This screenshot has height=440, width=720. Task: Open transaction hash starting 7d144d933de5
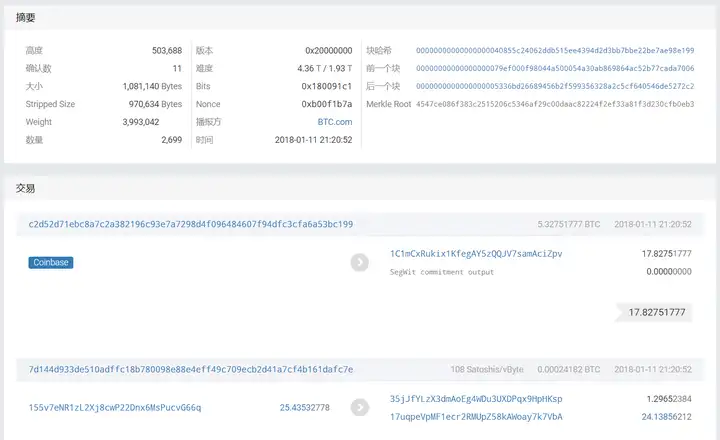tap(191, 369)
